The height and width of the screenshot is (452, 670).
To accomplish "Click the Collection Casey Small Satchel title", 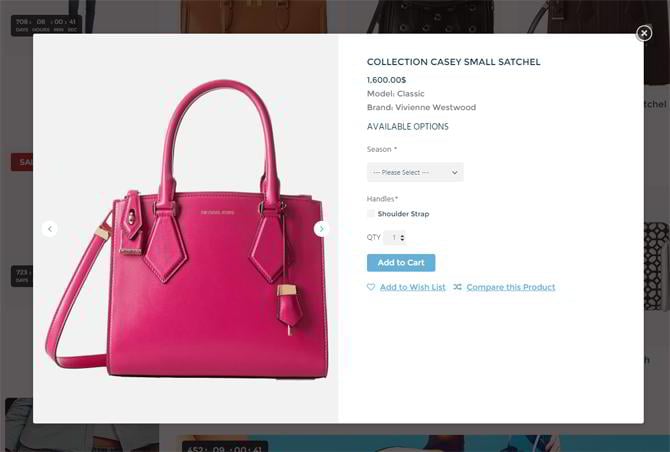I will tap(453, 62).
